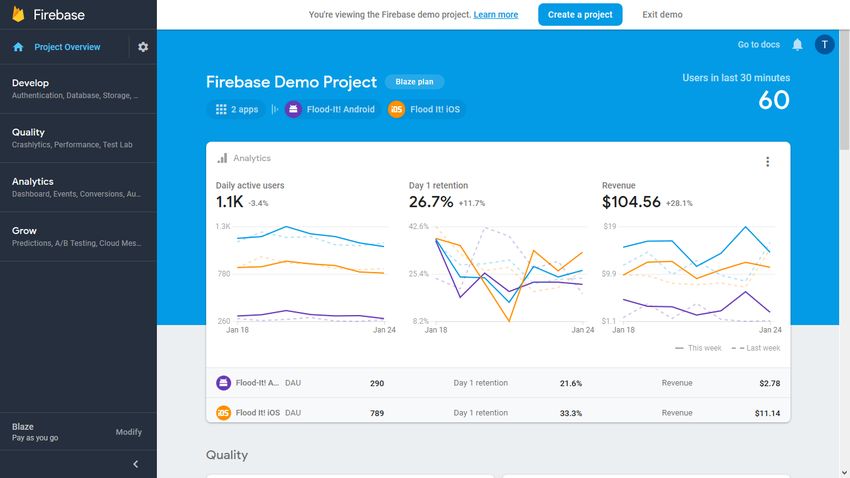Click the Firebase flame logo

[18, 14]
